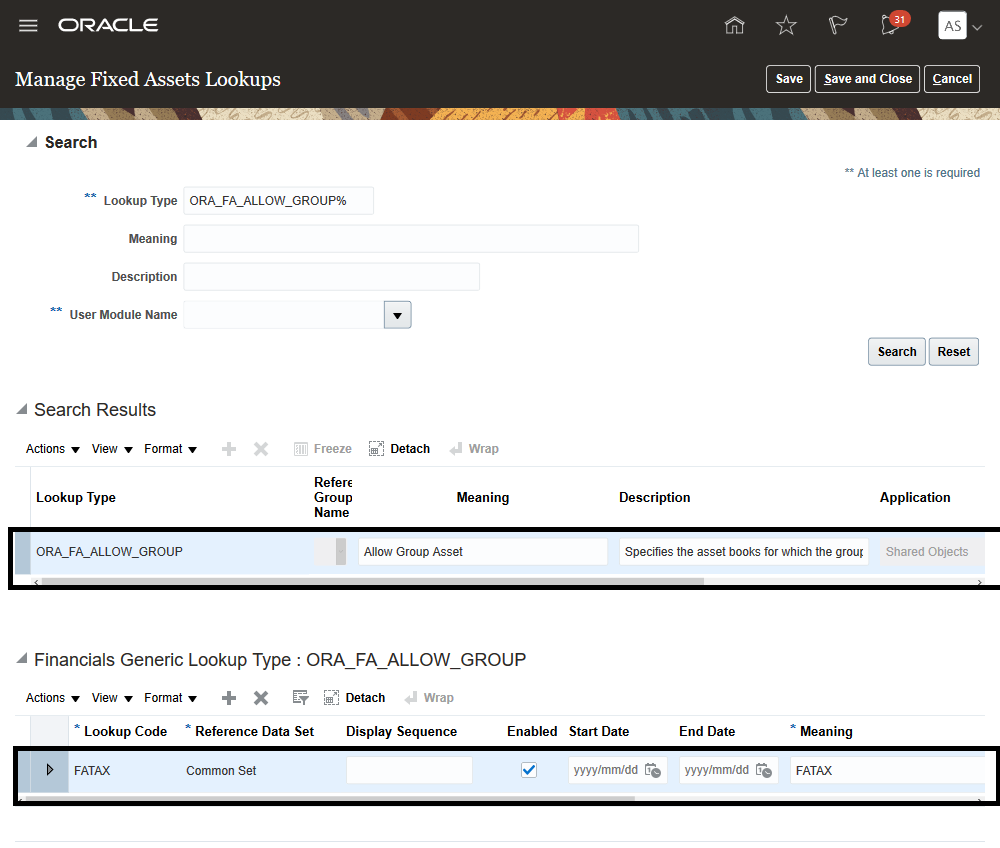
Task: Open the End Date calendar picker
Action: 764,770
